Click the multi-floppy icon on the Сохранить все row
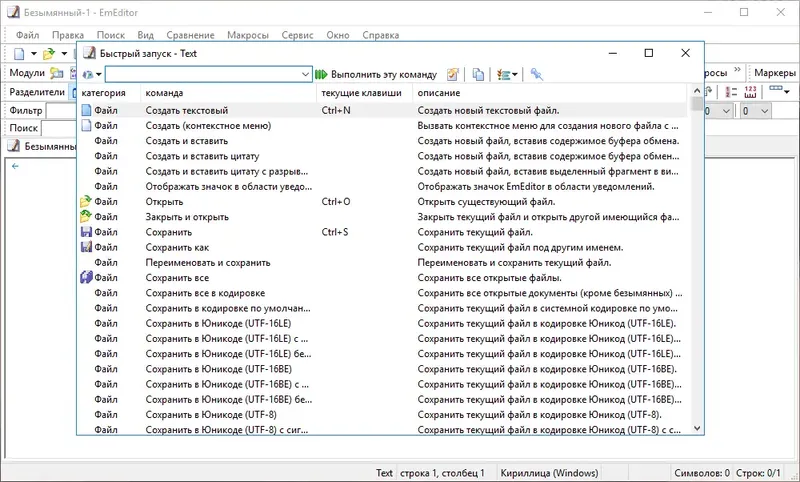800x482 pixels. 86,277
